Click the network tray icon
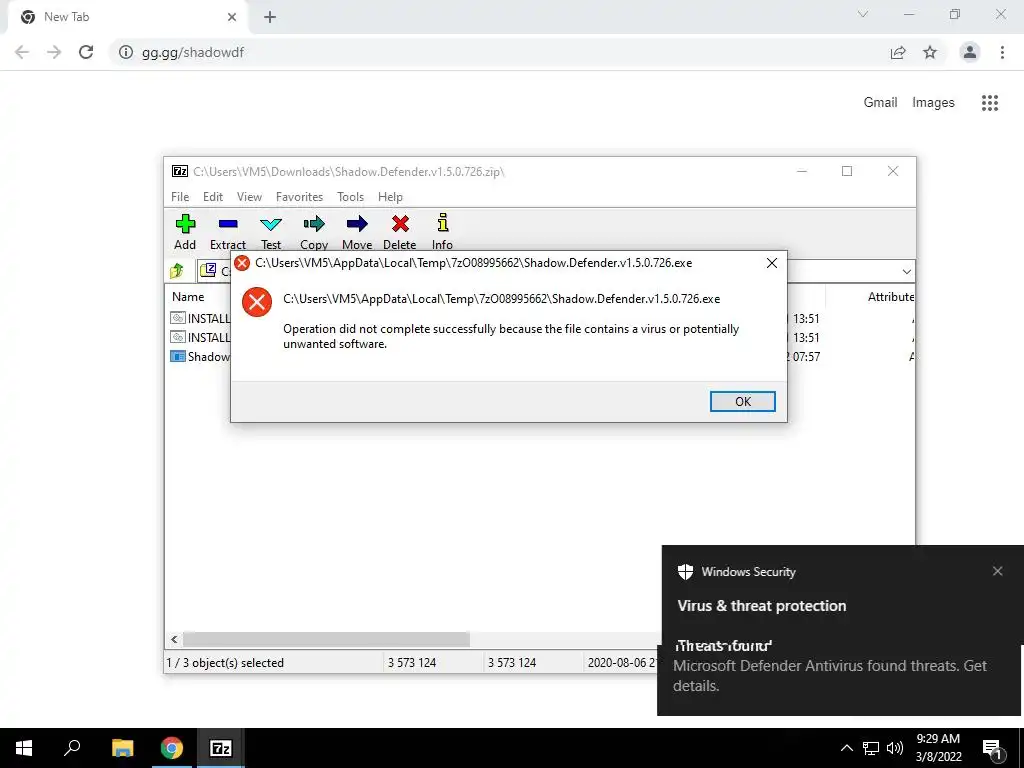This screenshot has height=768, width=1024. [x=871, y=748]
